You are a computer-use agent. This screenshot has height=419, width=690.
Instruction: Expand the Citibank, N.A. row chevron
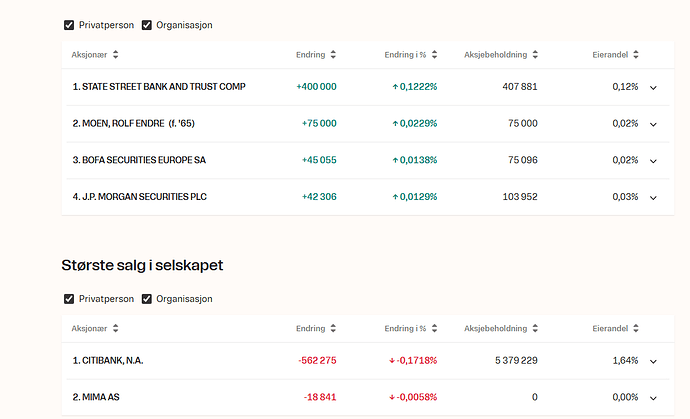coord(653,361)
